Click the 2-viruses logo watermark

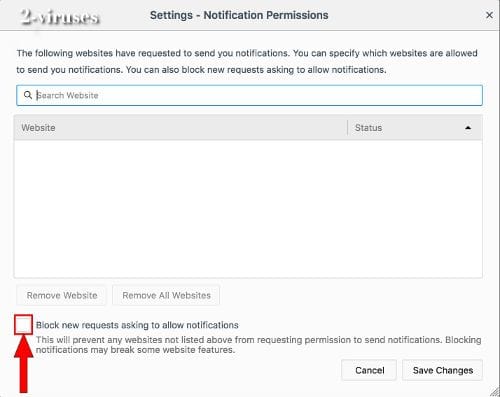(x=60, y=17)
